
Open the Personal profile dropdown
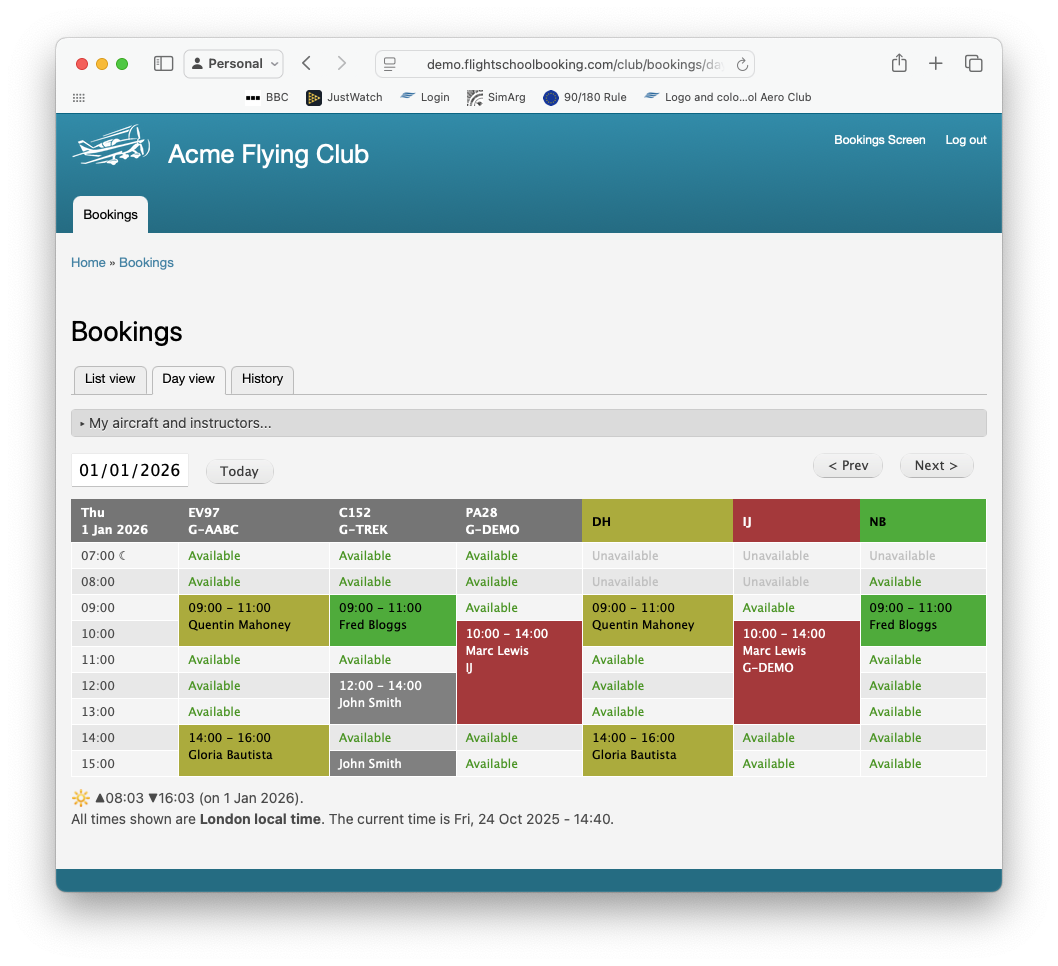pos(234,64)
